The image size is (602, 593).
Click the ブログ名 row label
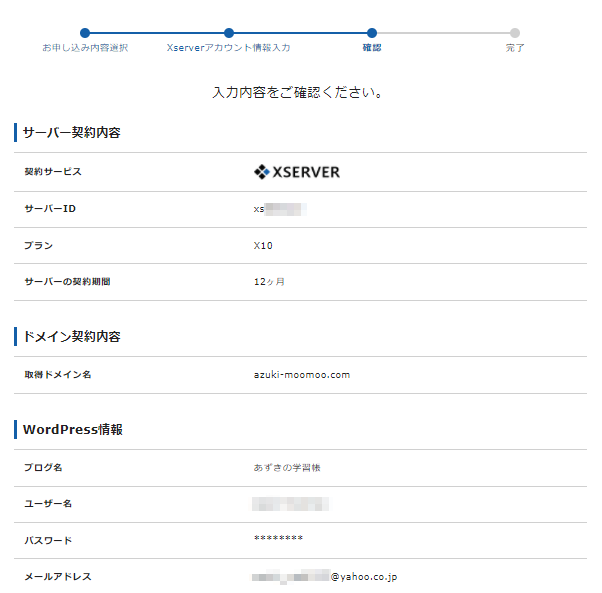[43, 467]
